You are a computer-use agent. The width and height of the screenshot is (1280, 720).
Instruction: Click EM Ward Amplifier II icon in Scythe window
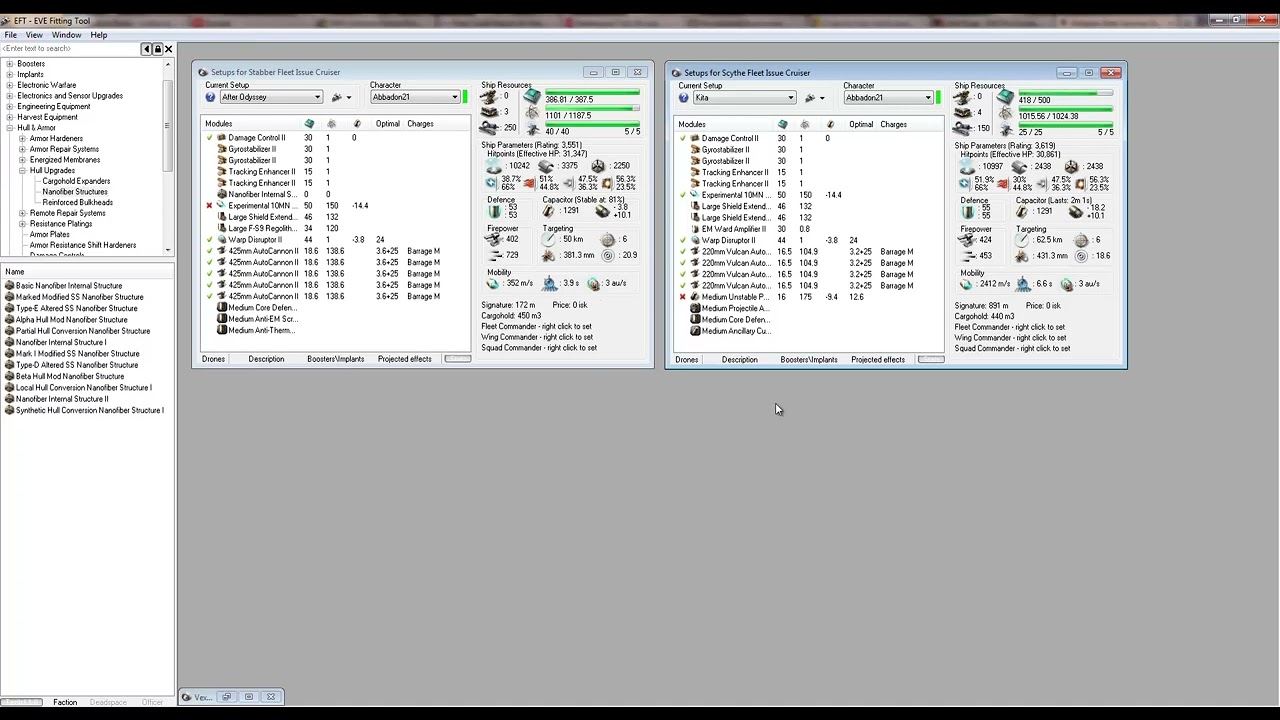(695, 229)
